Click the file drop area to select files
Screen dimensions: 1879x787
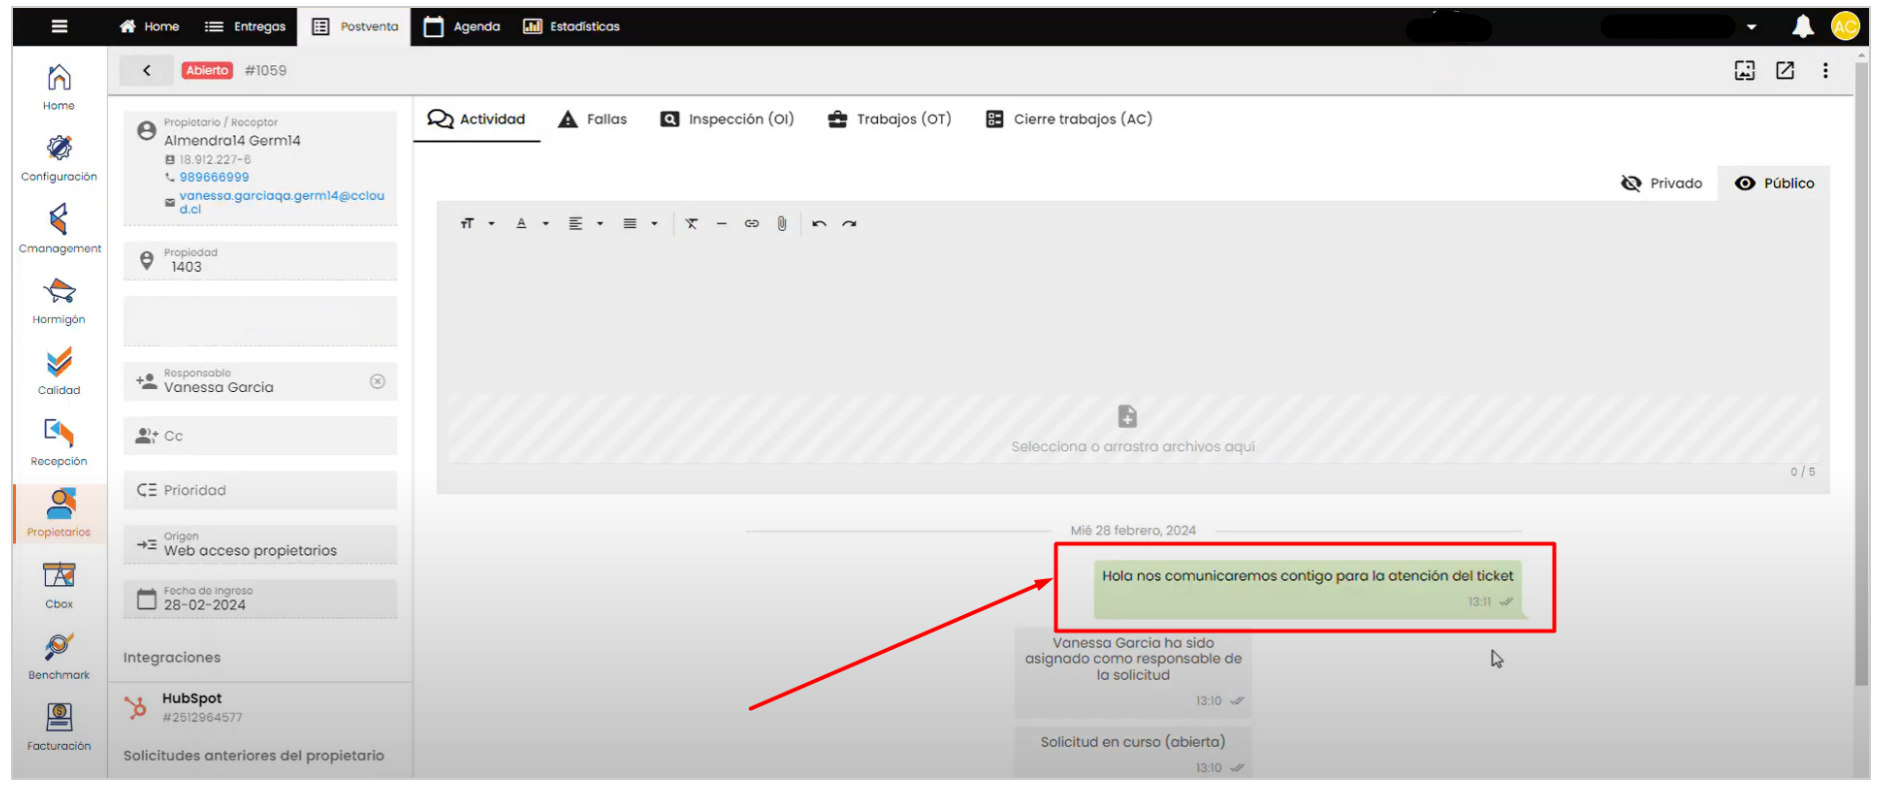(1132, 430)
